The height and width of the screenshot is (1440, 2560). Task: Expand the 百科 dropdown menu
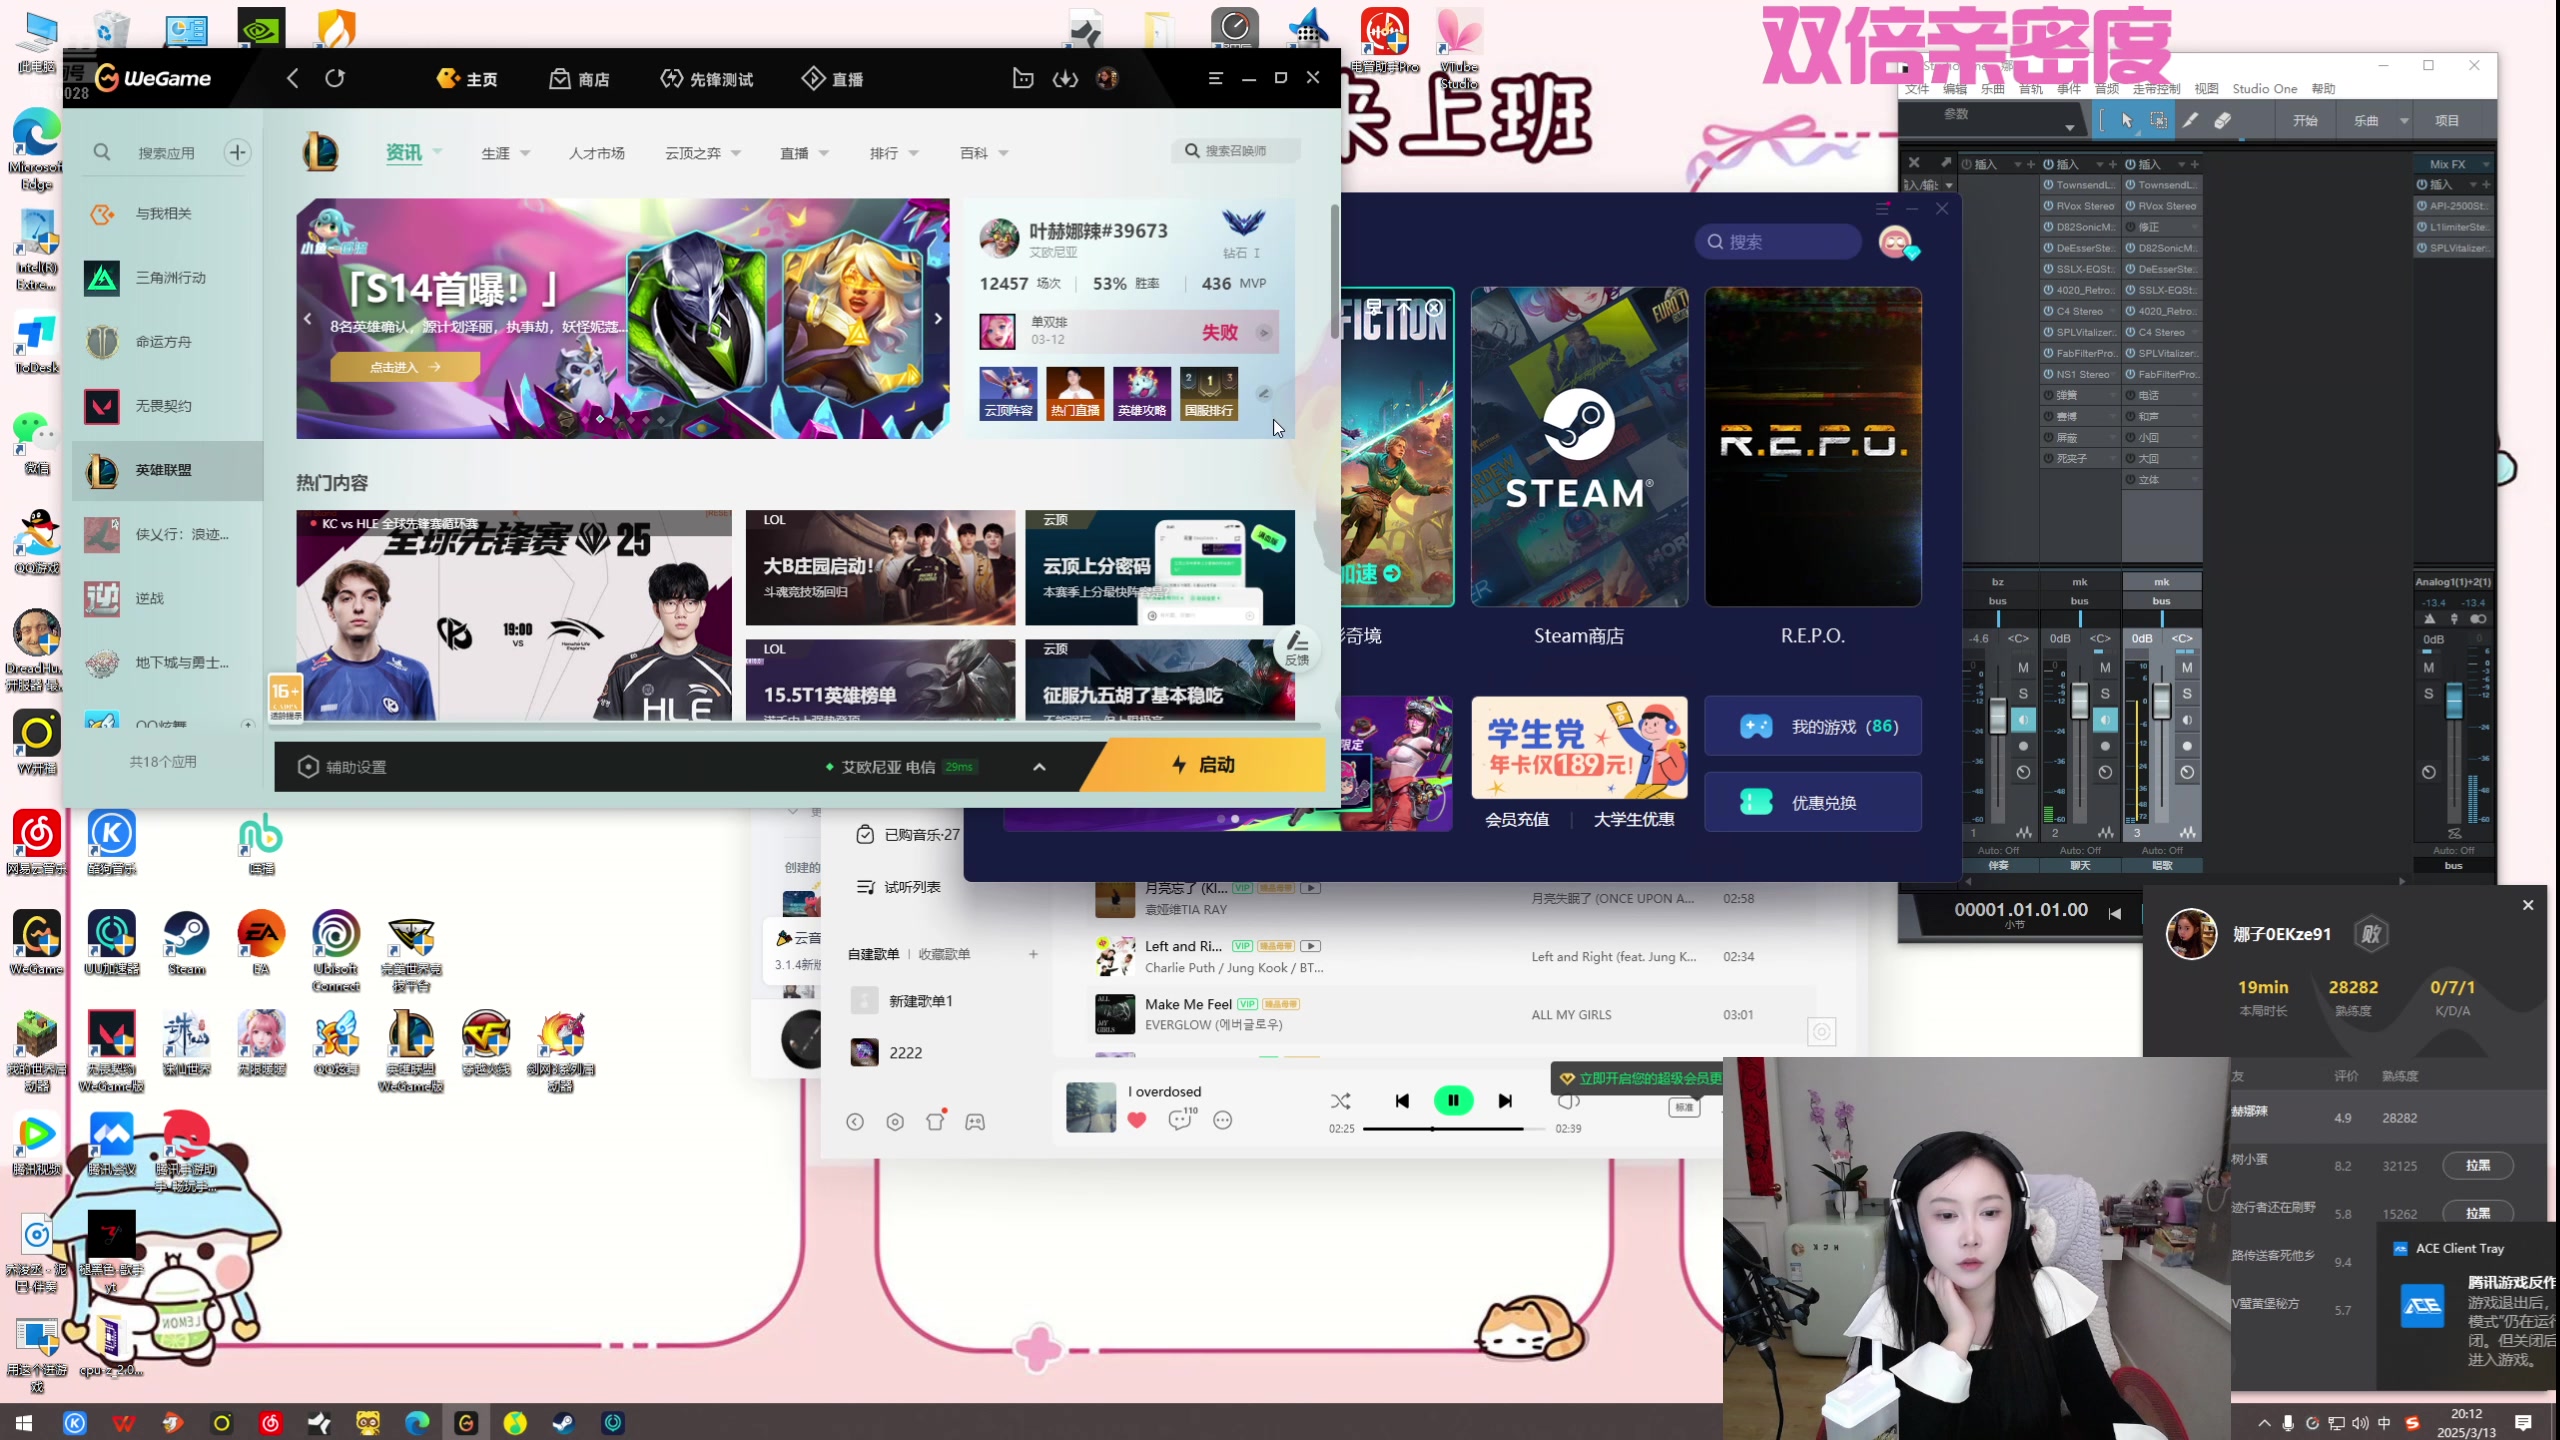pos(1003,154)
